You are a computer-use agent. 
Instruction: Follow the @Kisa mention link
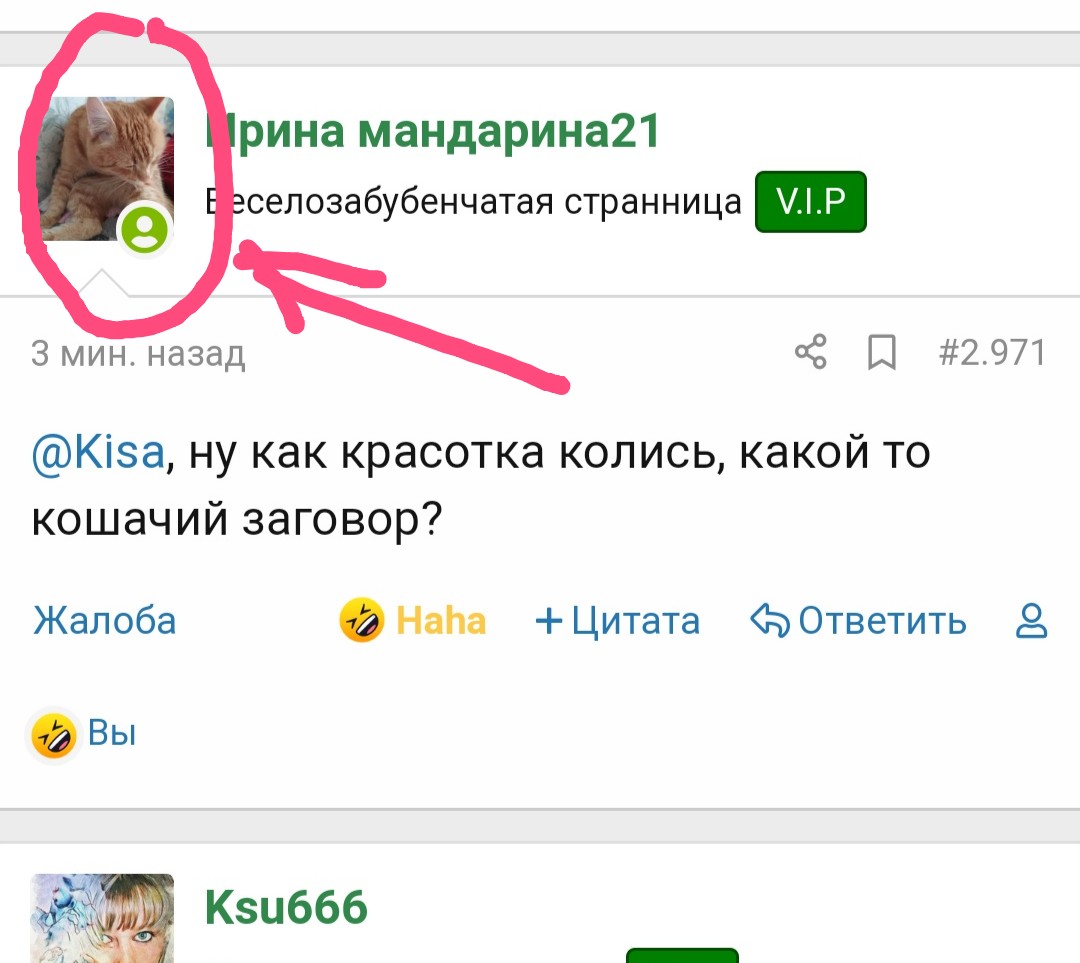pyautogui.click(x=98, y=453)
